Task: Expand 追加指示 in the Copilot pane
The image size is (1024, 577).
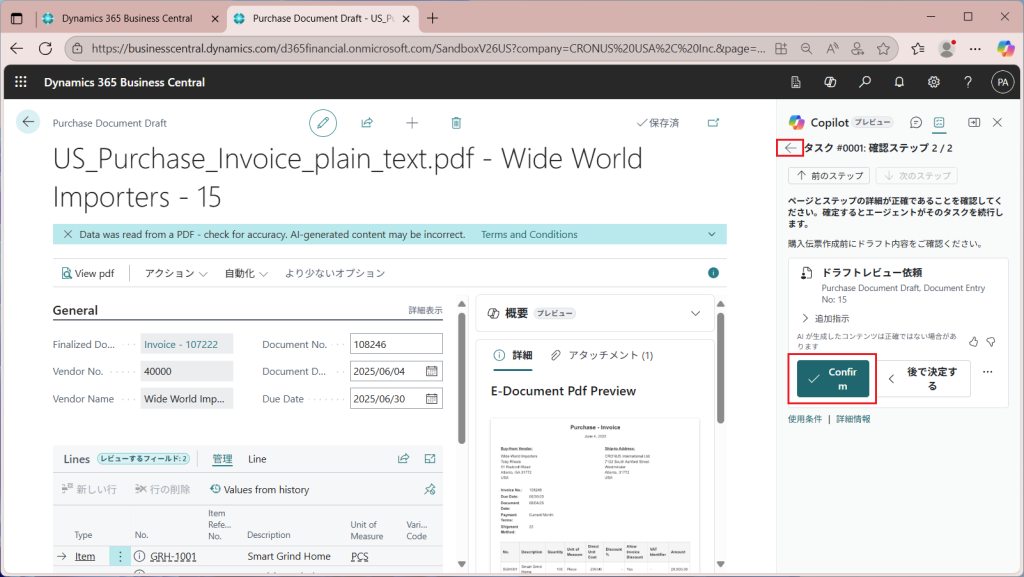Action: 825,319
